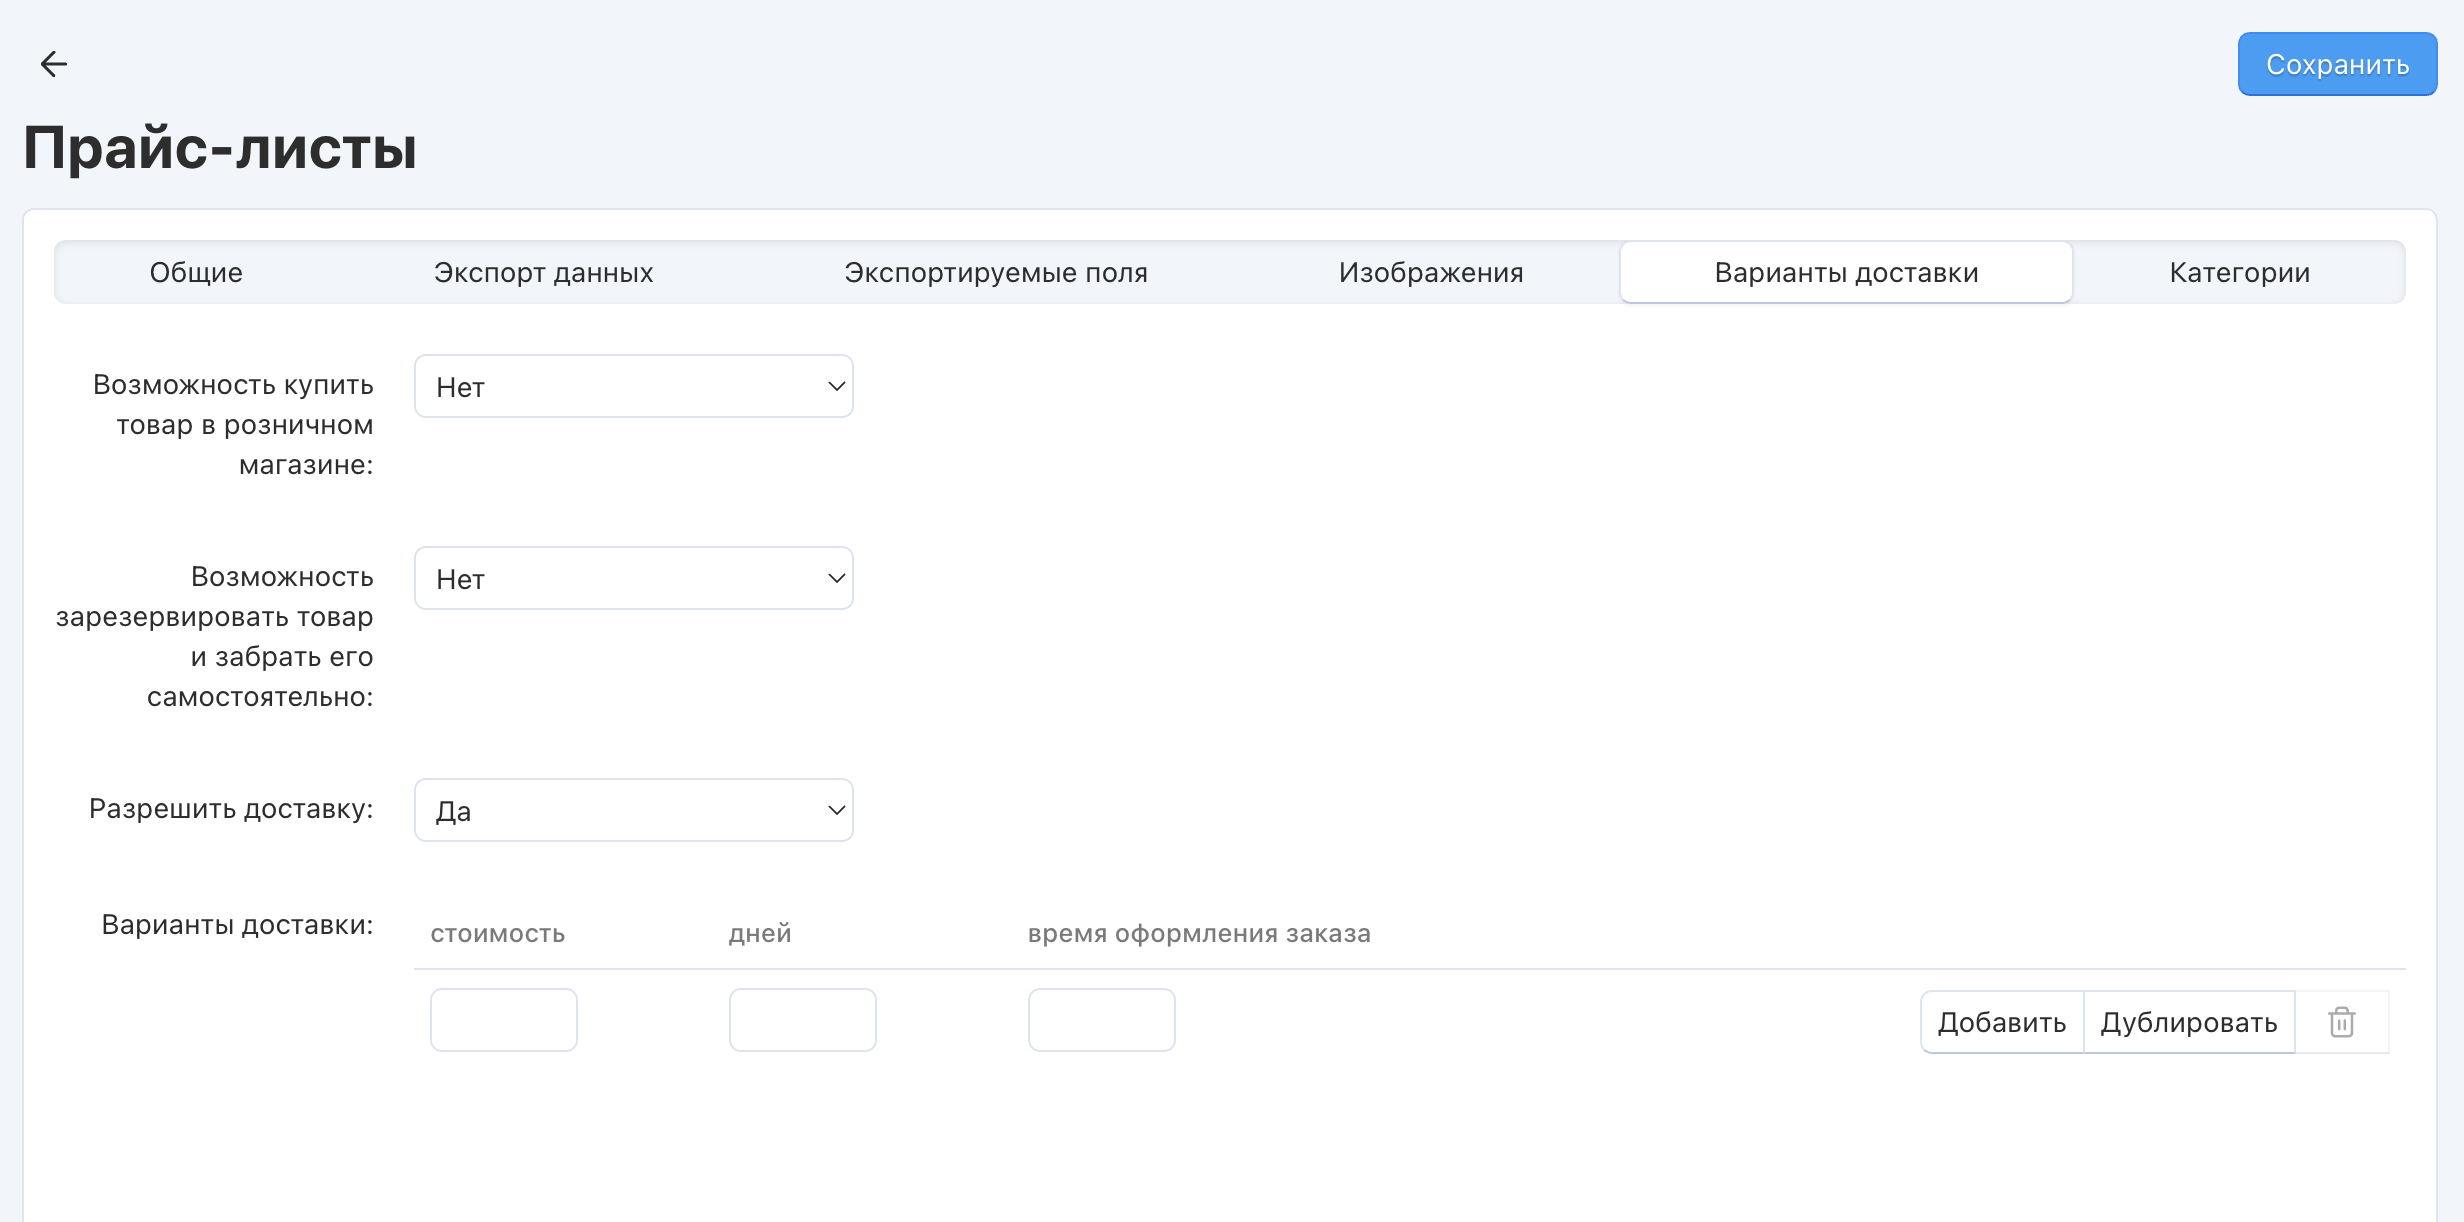Switch to Категории tab
2464x1222 pixels.
(2239, 272)
